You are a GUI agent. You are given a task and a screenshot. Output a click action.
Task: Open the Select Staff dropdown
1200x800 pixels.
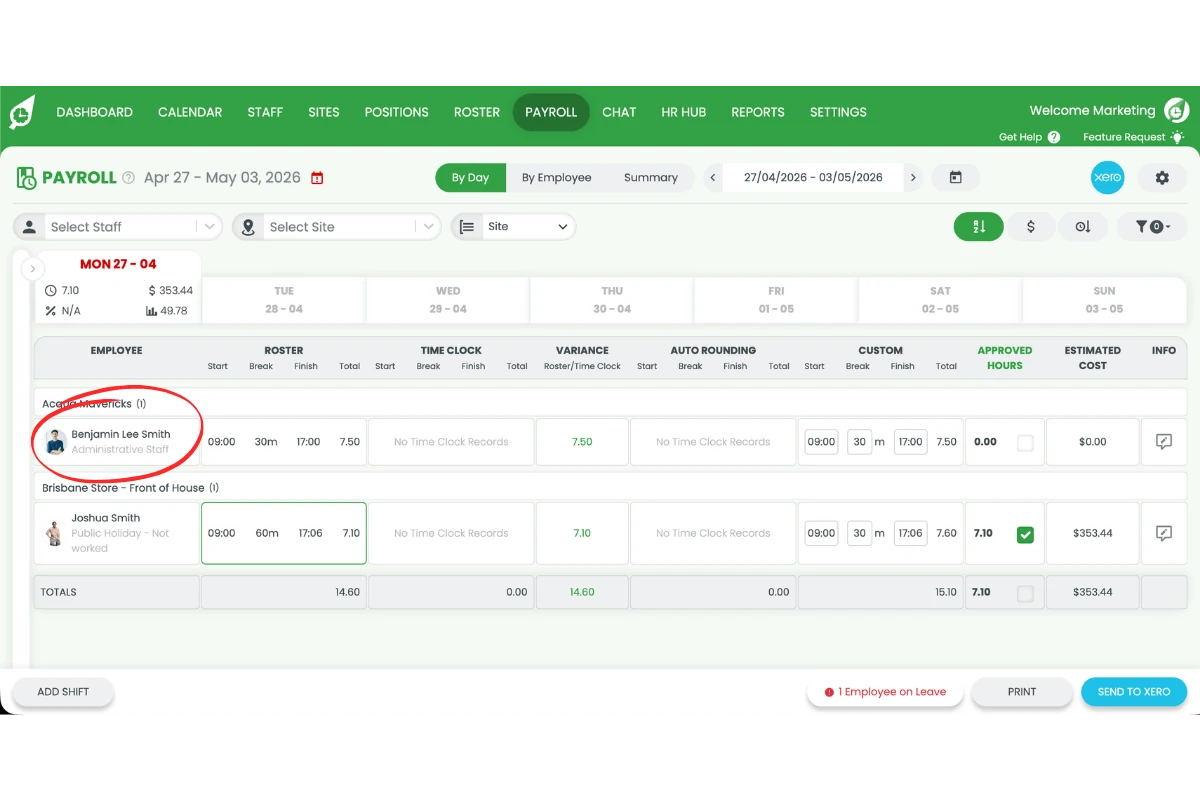(117, 227)
